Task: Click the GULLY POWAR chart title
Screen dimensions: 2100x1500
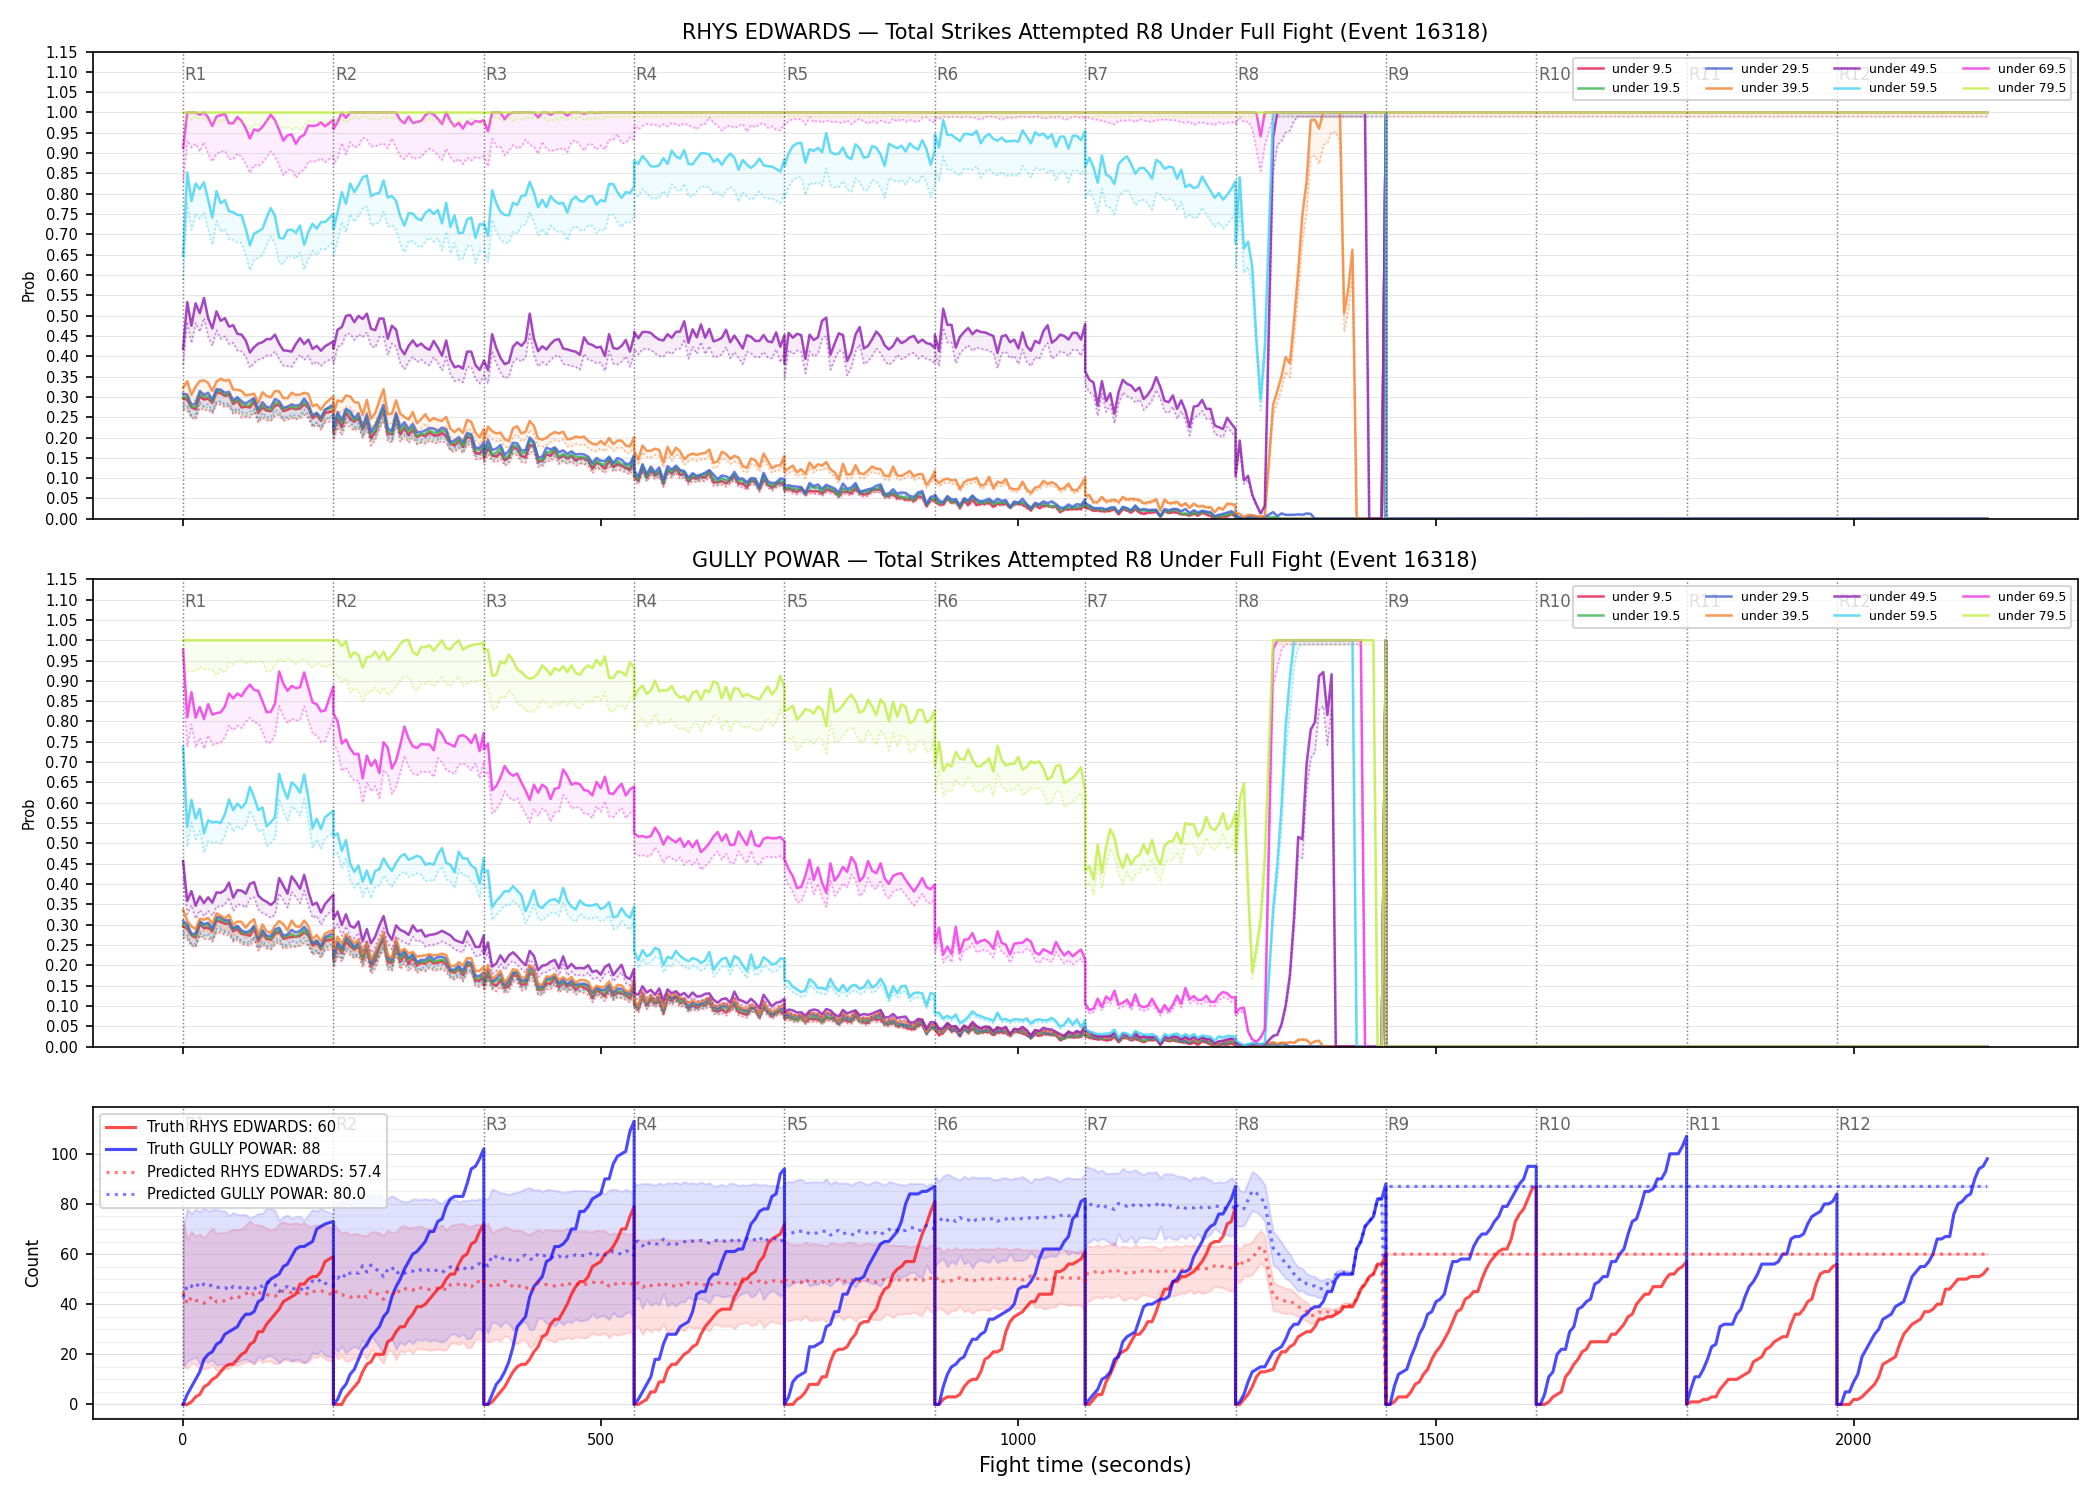Action: click(1084, 560)
